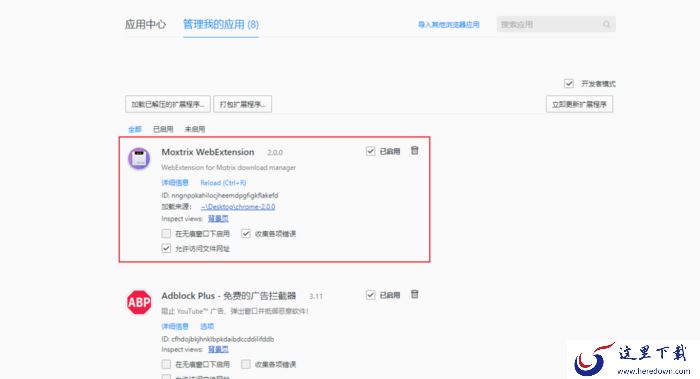Click Moxtrix extension ID text
The height and width of the screenshot is (379, 700).
click(220, 196)
